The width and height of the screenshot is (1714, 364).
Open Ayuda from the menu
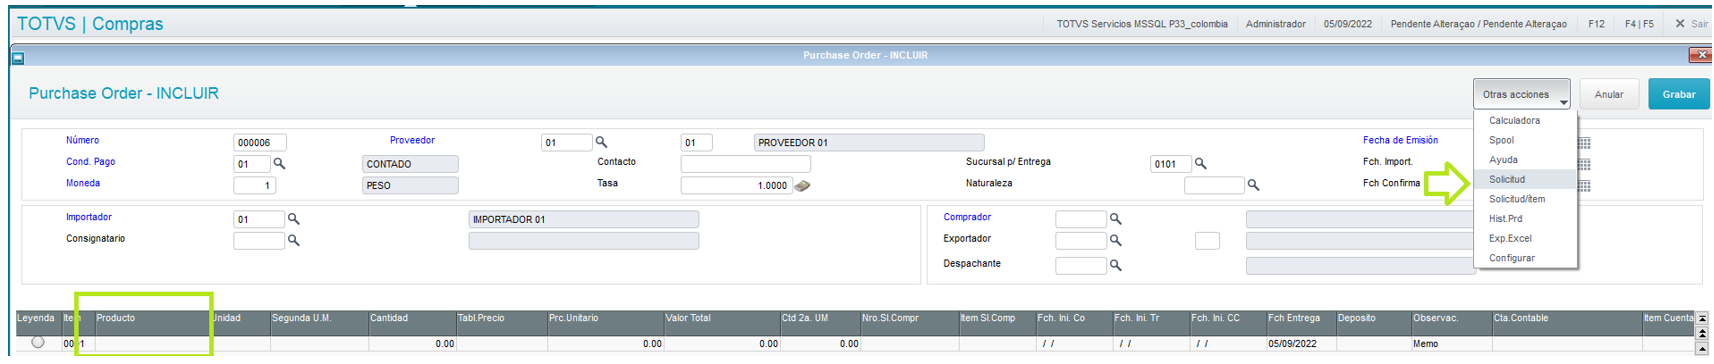pos(1525,160)
